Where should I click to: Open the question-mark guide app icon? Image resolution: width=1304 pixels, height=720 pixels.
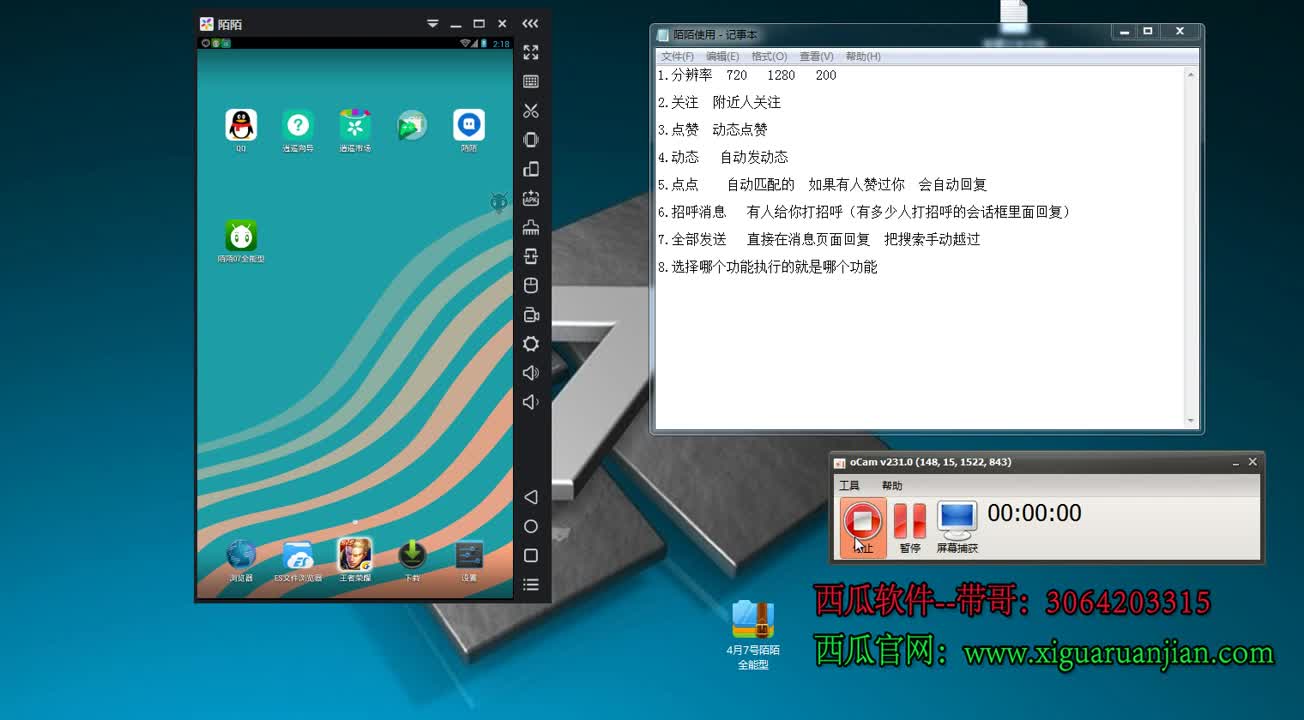[x=298, y=126]
